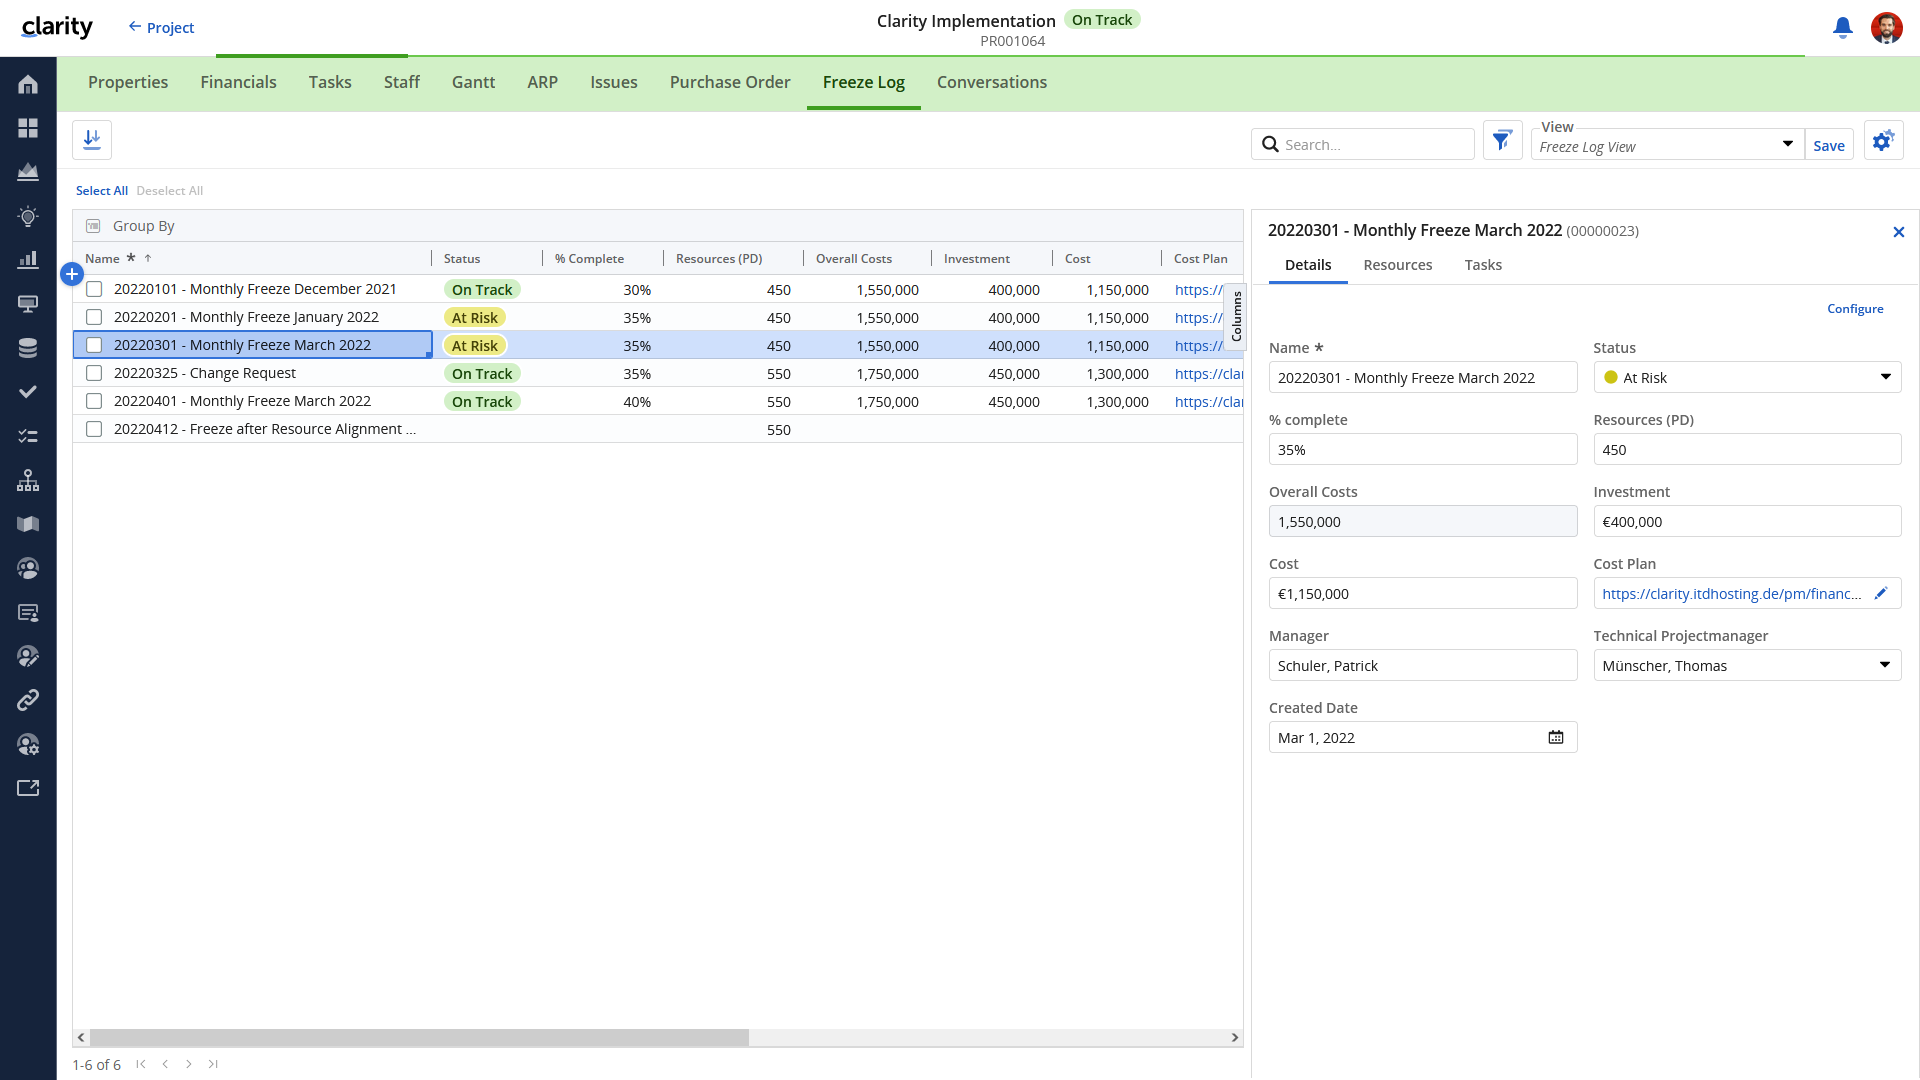Switch to the Conversations tab
Viewport: 1920px width, 1080px height.
tap(992, 82)
